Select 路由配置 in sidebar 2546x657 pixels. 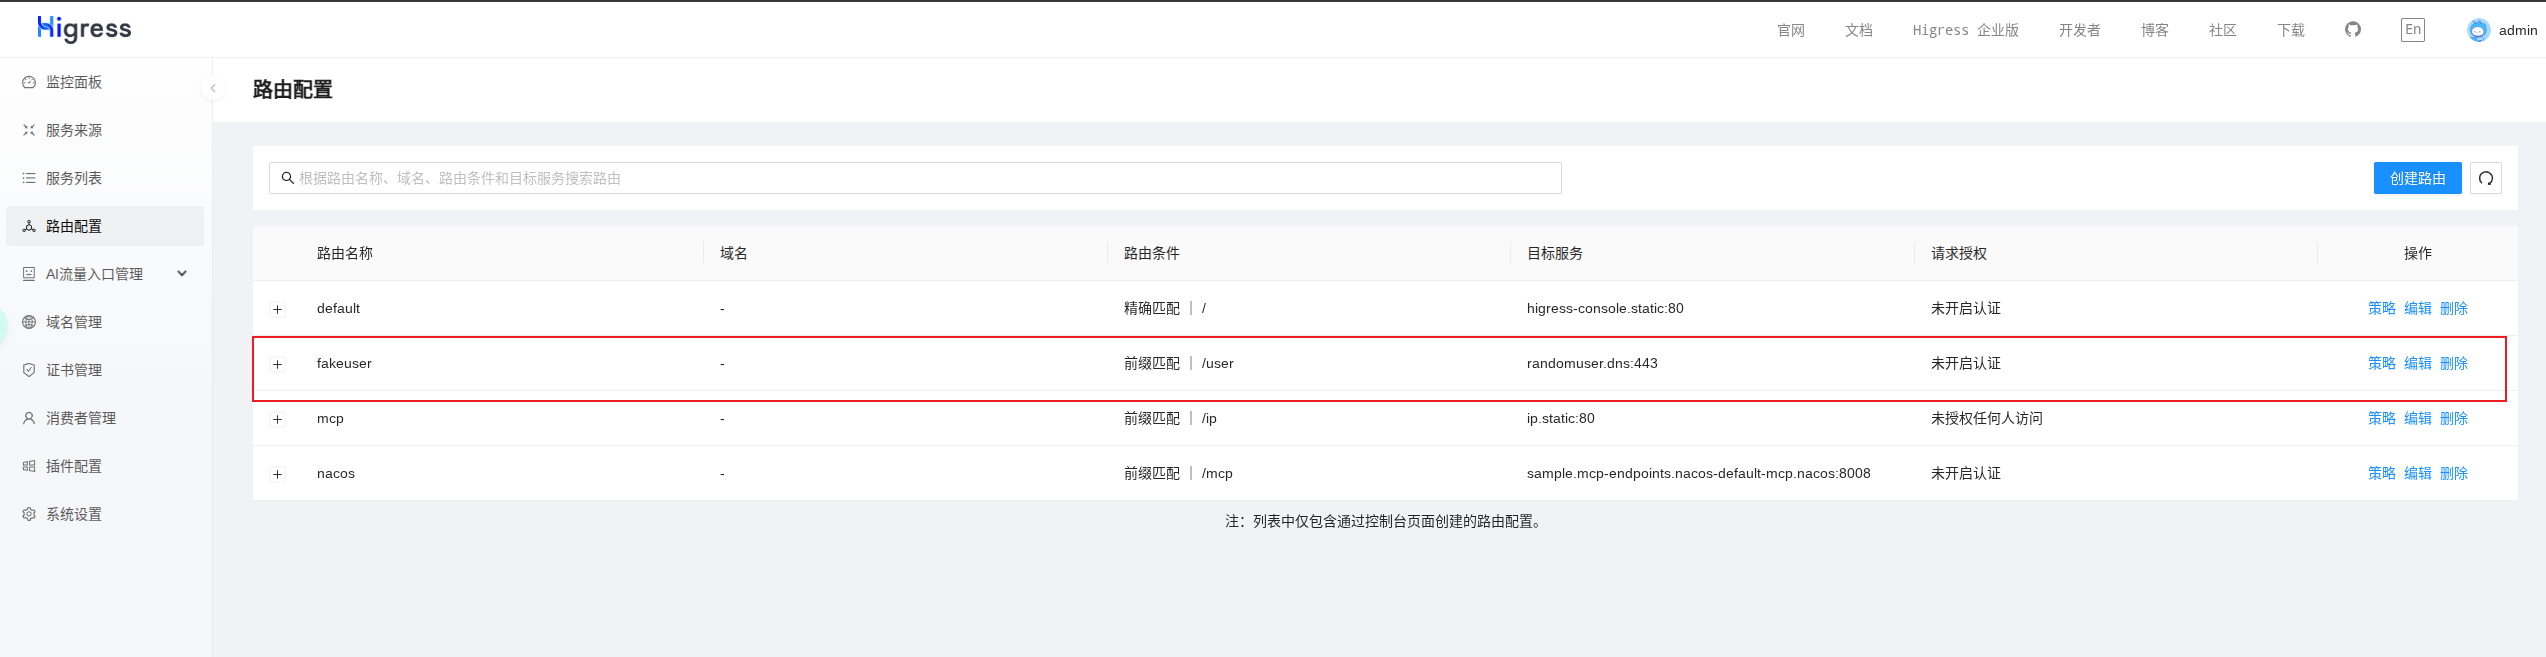pyautogui.click(x=105, y=226)
